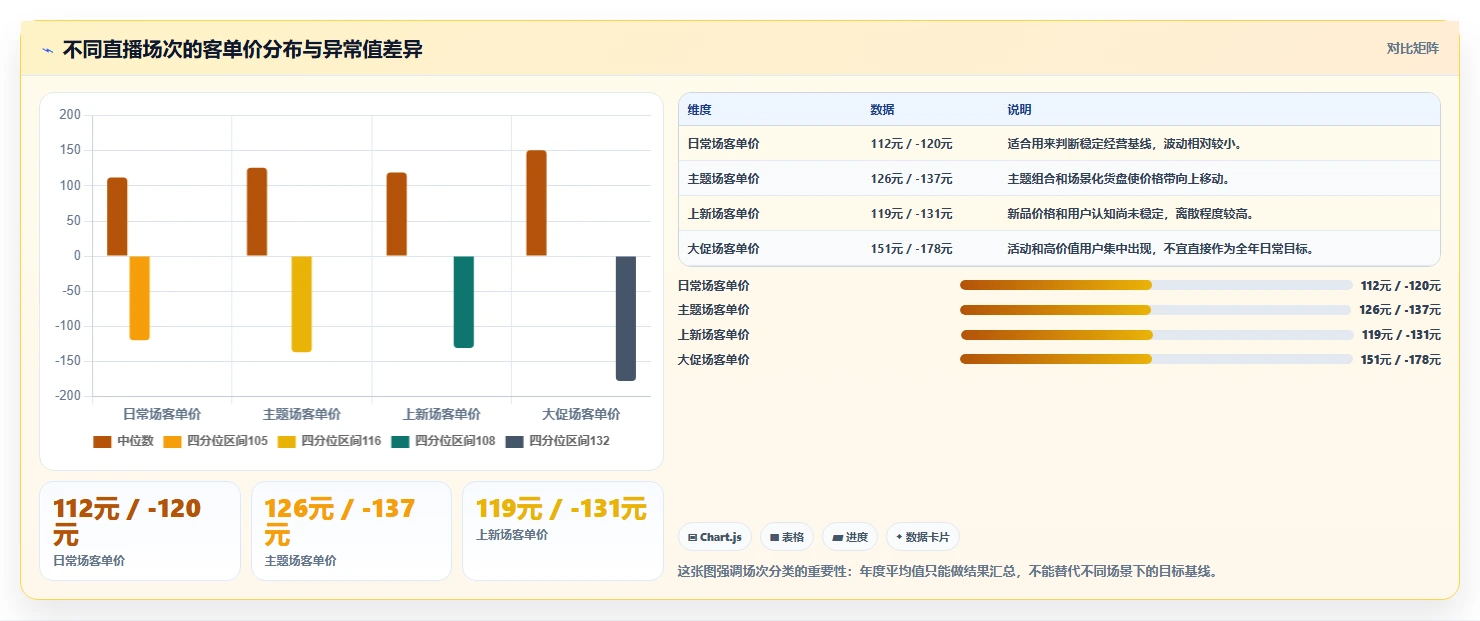Image resolution: width=1480 pixels, height=621 pixels.
Task: Click the 主题场客单价 progress bar
Action: pyautogui.click(x=1156, y=310)
